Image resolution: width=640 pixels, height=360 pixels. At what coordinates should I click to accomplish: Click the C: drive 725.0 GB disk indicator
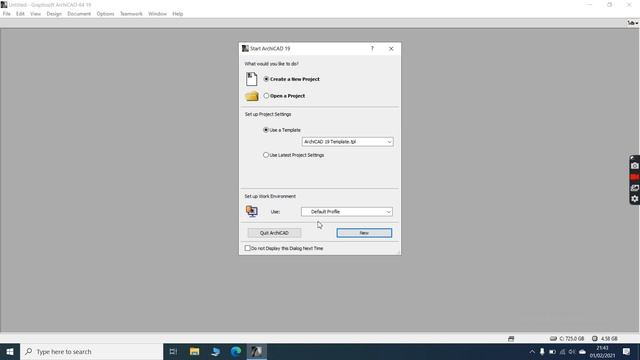567,338
